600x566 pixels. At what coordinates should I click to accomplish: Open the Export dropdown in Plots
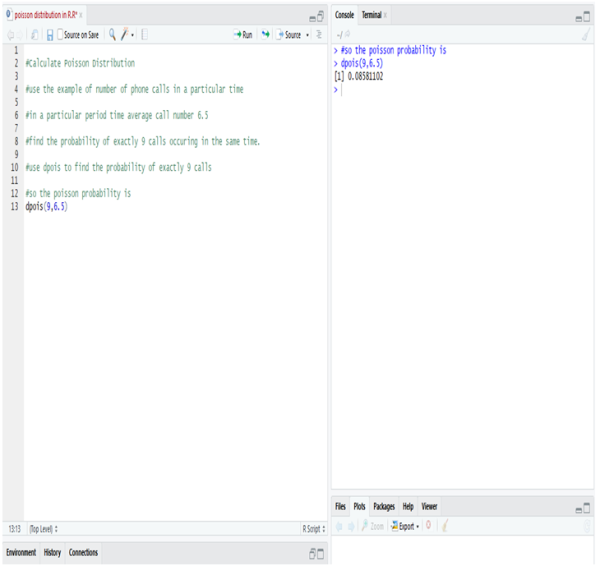pos(405,526)
